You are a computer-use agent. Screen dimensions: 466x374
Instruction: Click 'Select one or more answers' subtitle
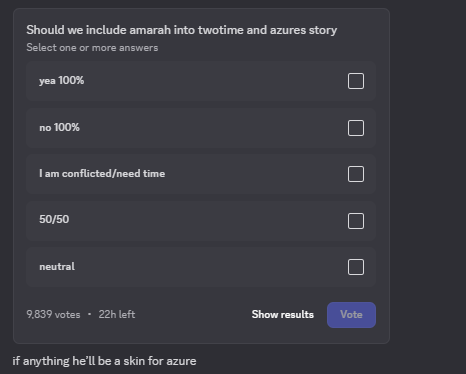coord(92,48)
